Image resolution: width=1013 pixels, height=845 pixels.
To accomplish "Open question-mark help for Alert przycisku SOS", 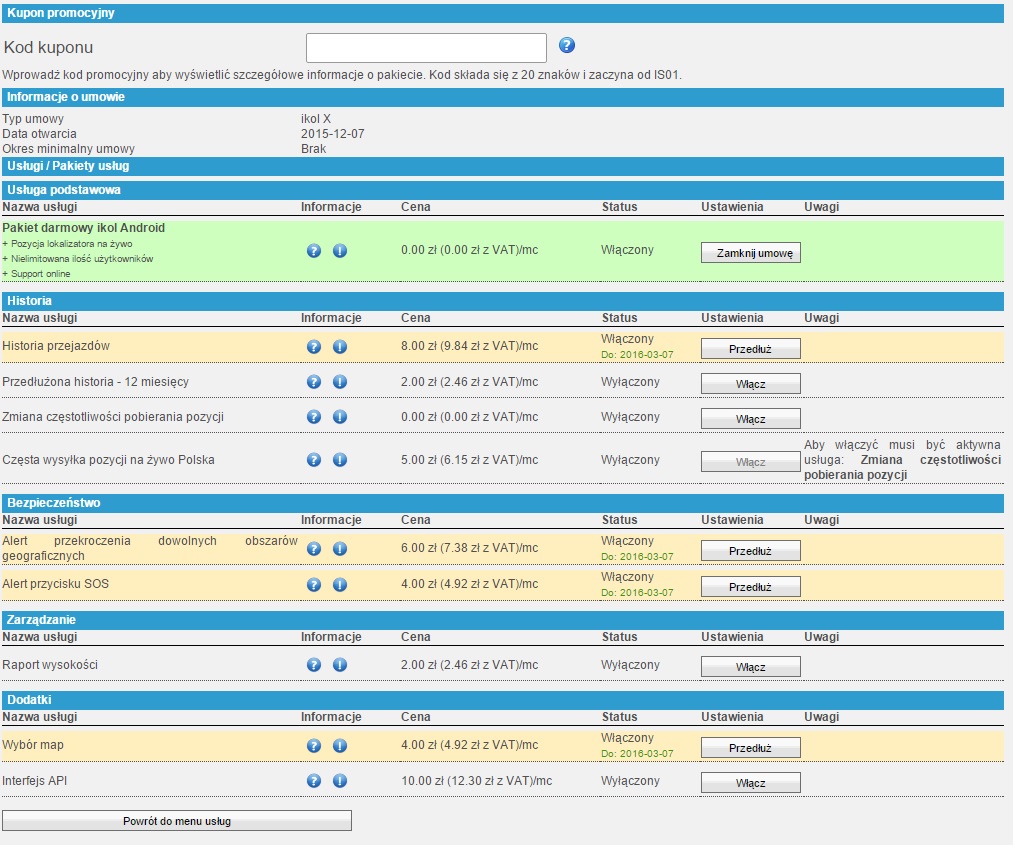I will click(x=314, y=585).
